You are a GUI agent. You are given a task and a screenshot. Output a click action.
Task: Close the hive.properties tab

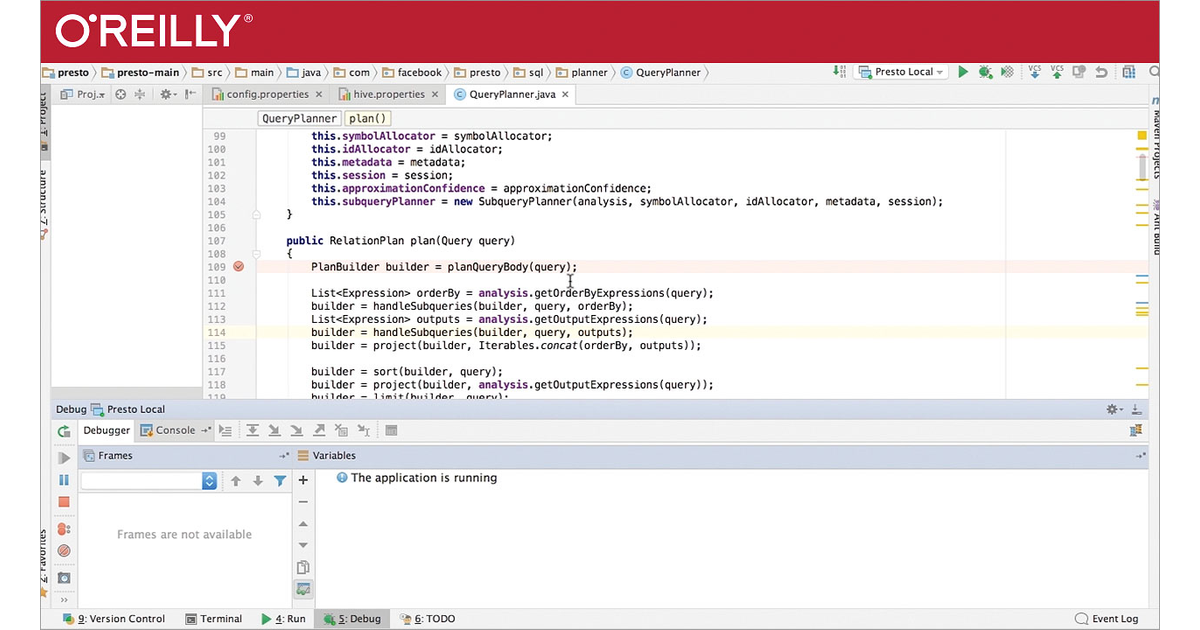tap(433, 94)
